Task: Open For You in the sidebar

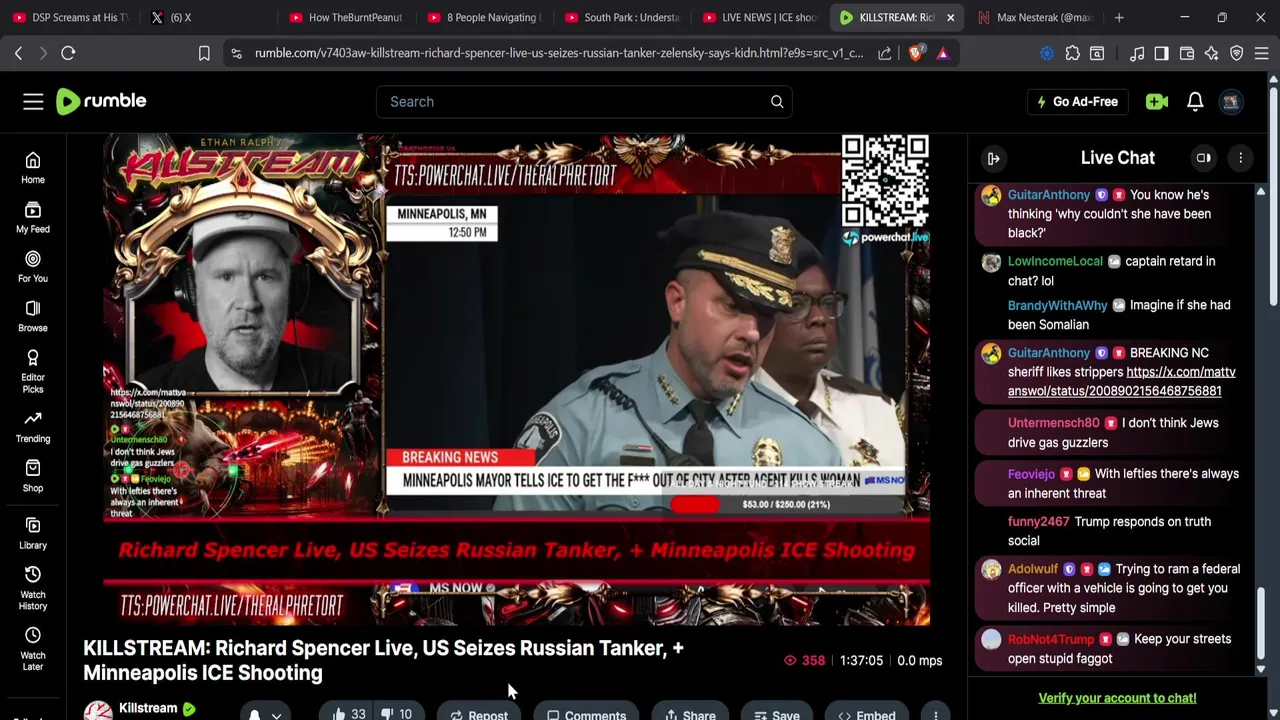Action: point(33,267)
